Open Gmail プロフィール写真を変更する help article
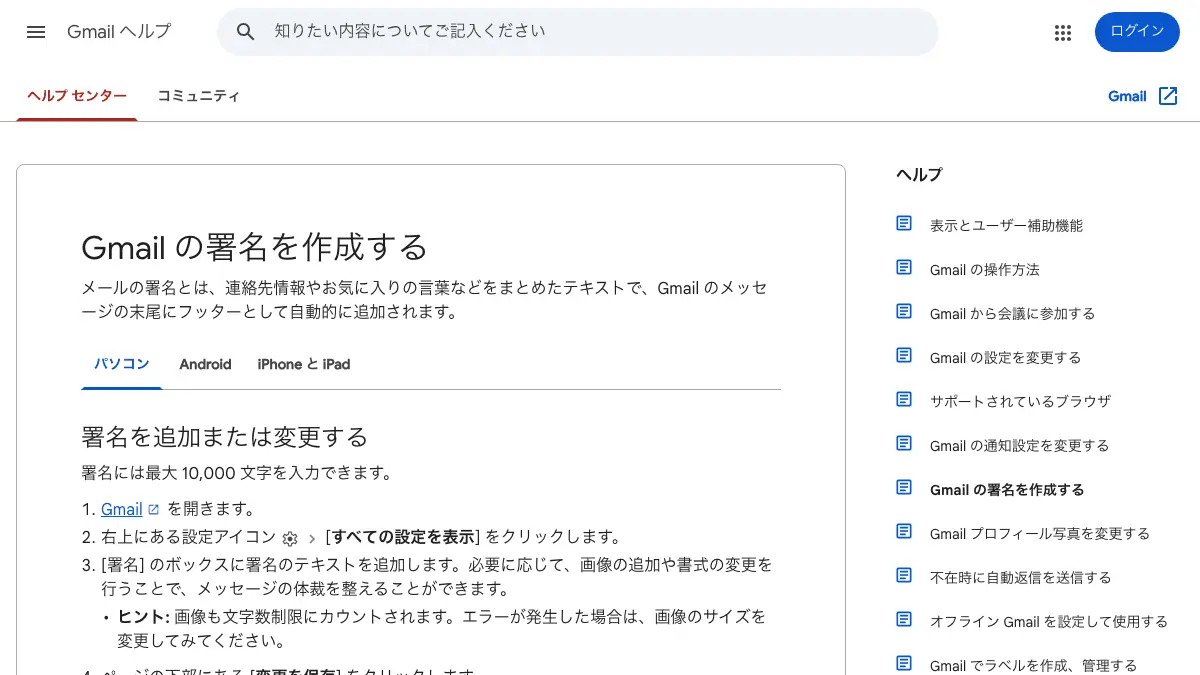This screenshot has width=1200, height=675. [1040, 534]
